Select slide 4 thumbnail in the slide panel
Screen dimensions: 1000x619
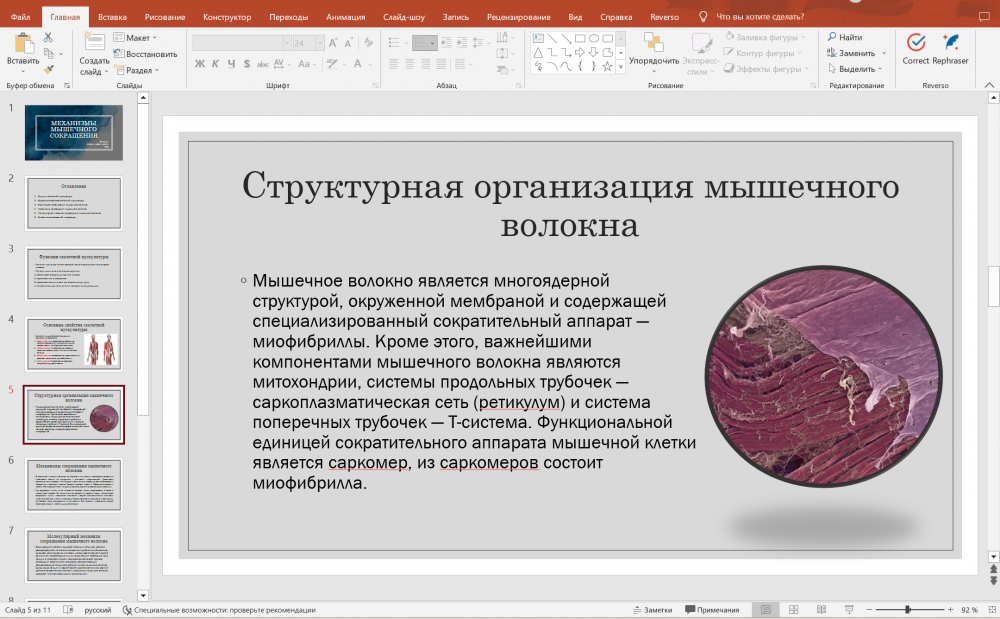pos(73,345)
